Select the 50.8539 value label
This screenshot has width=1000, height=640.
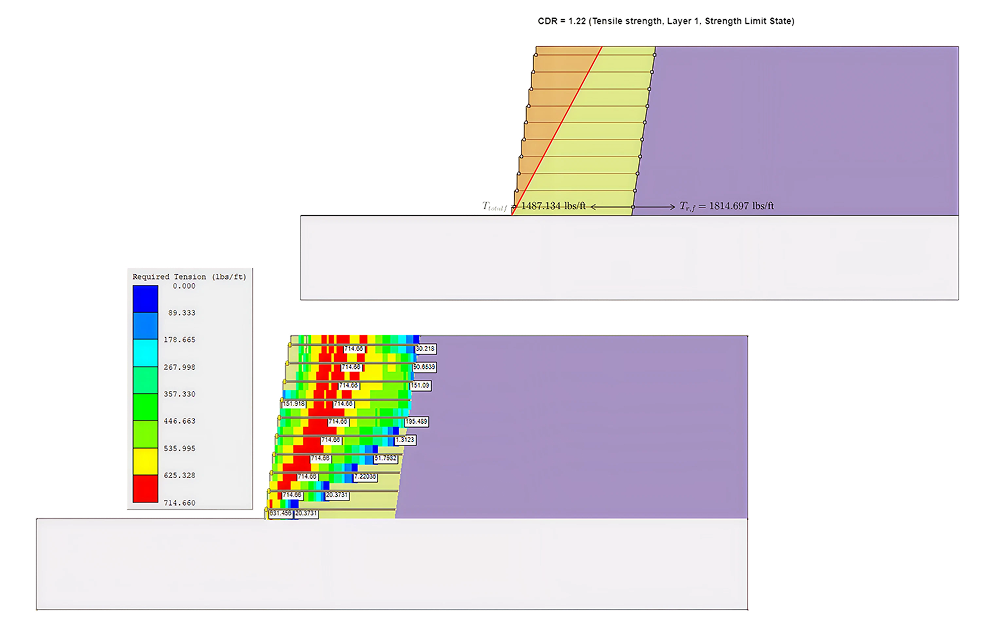[424, 367]
